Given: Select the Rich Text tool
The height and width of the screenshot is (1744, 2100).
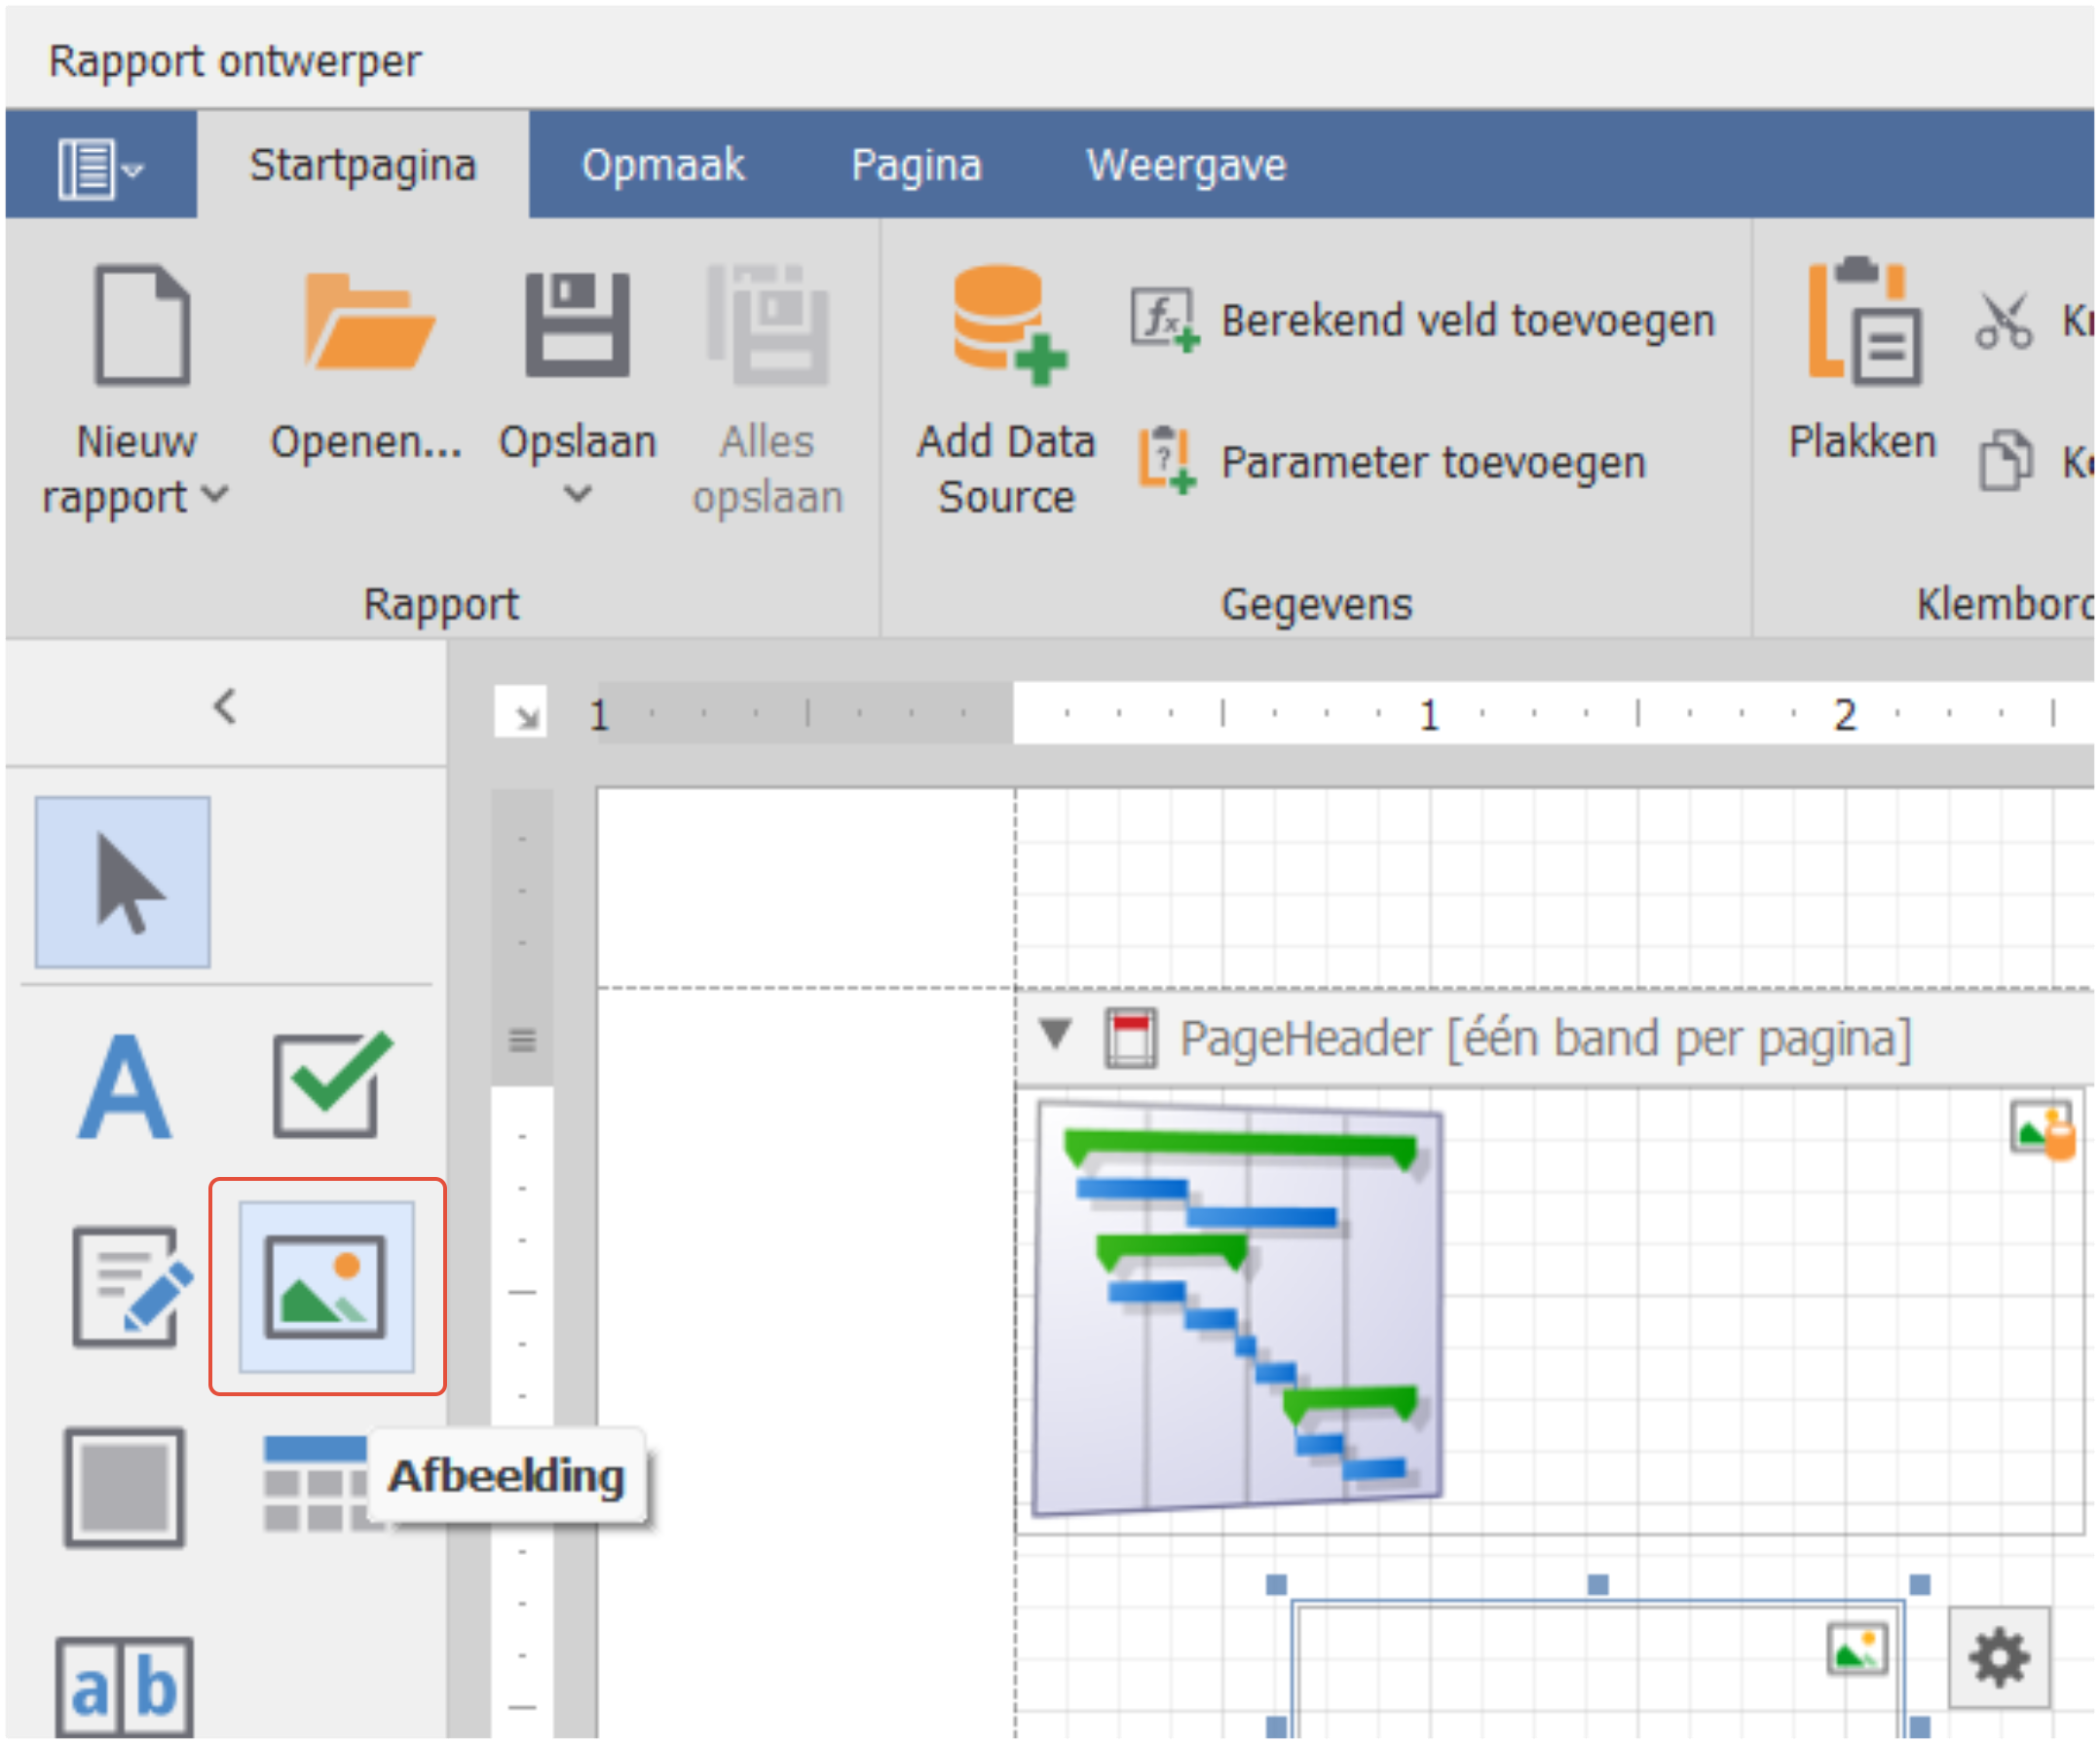Looking at the screenshot, I should coord(128,1287).
